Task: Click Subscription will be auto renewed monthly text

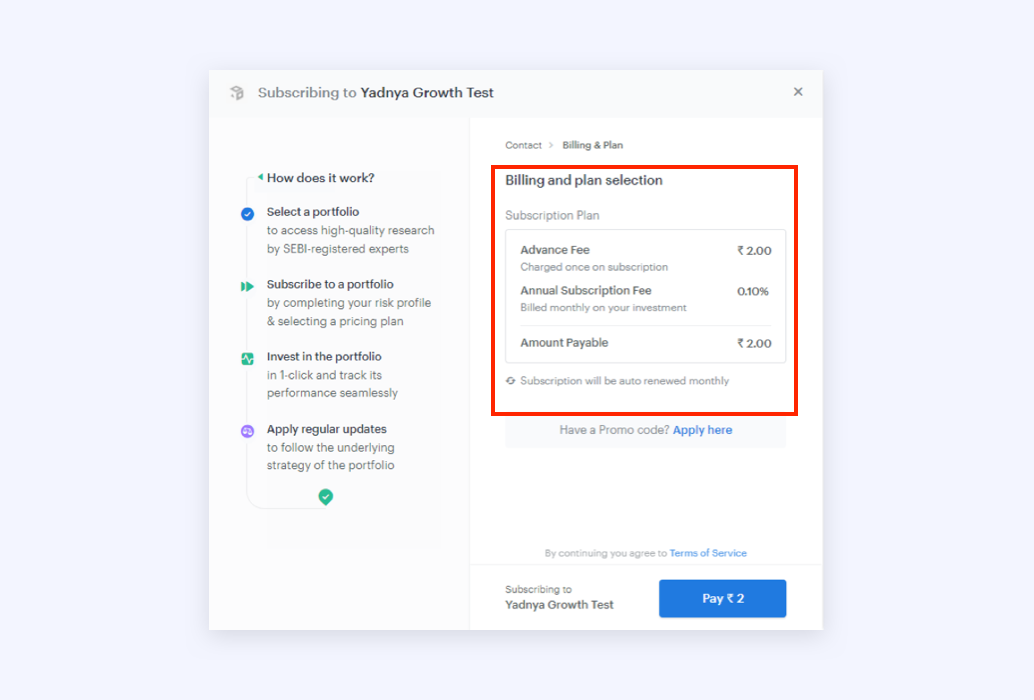Action: tap(624, 380)
